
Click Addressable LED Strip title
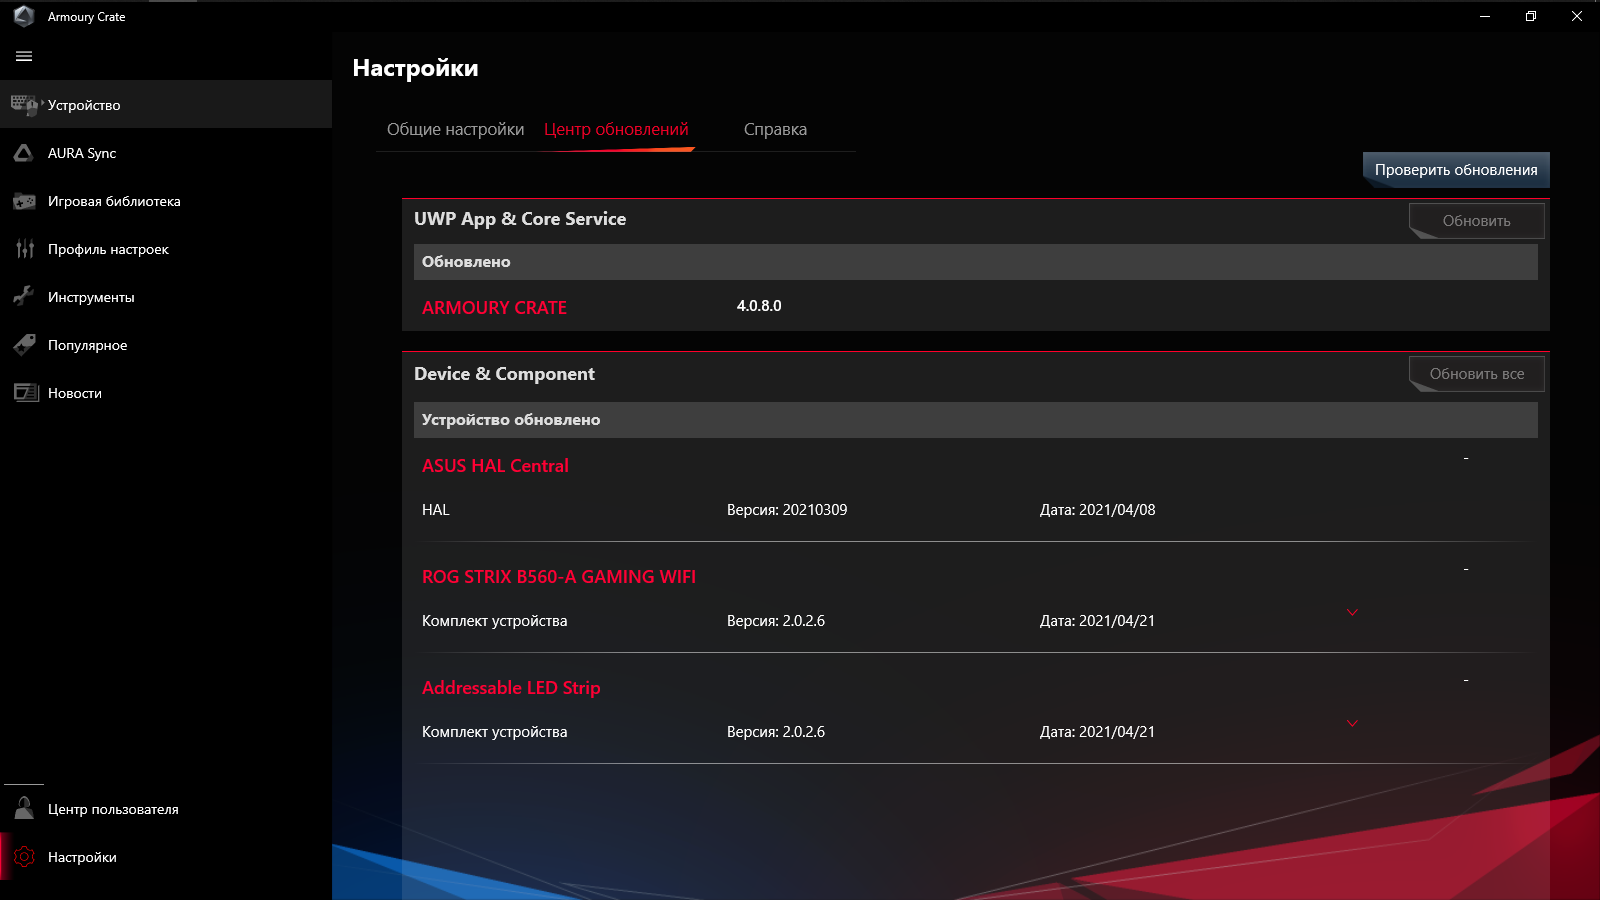(511, 688)
